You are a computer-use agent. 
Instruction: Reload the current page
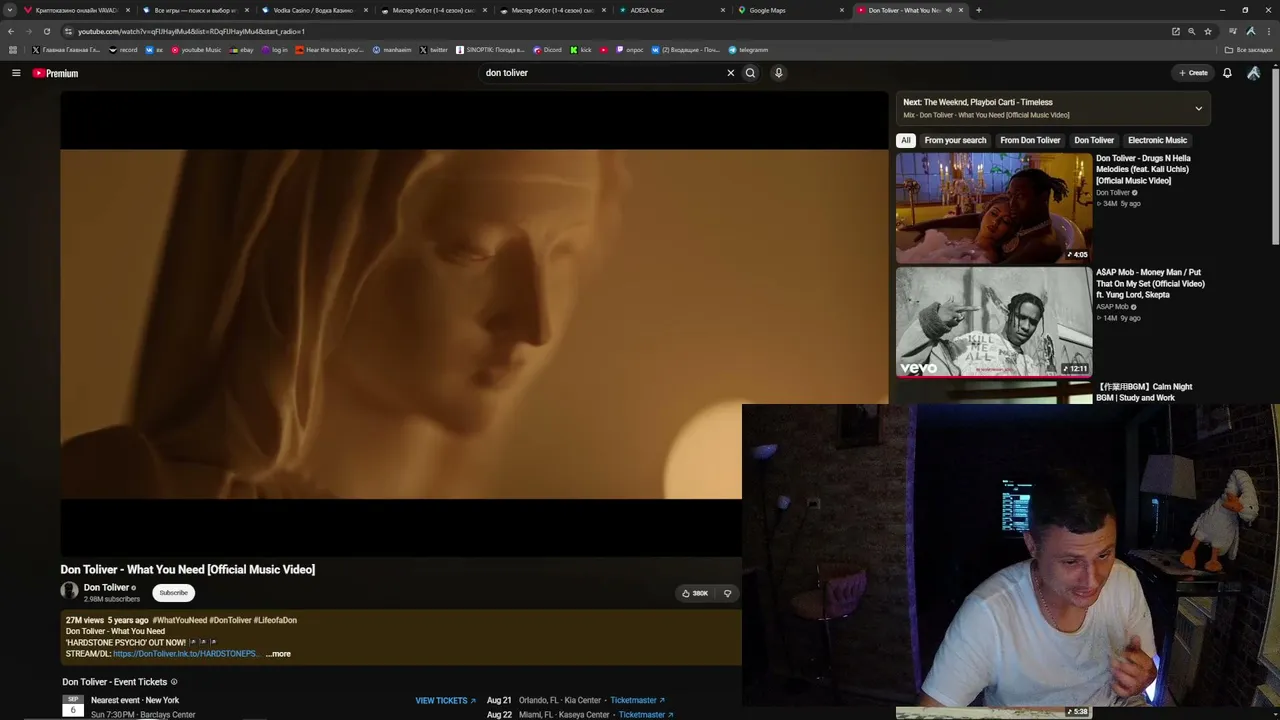point(47,31)
